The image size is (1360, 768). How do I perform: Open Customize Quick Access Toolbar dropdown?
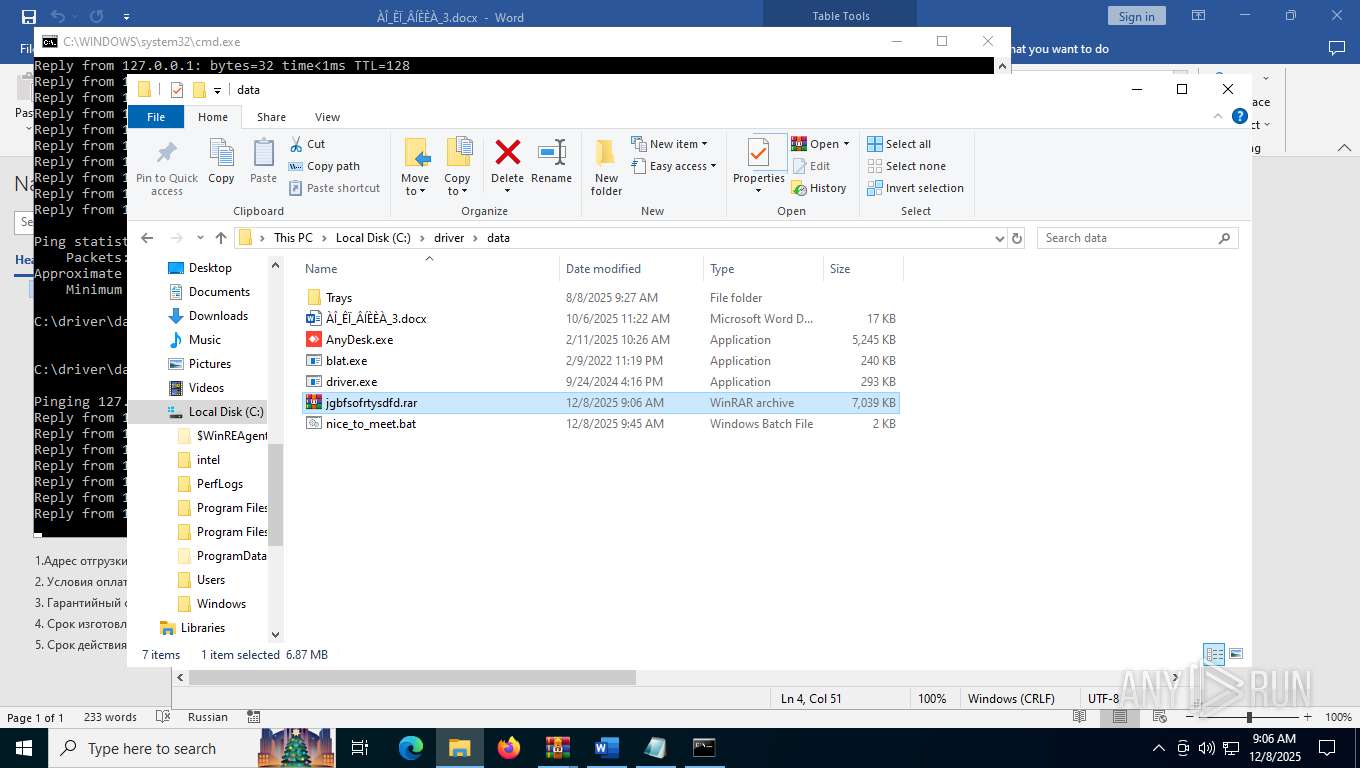coord(217,90)
